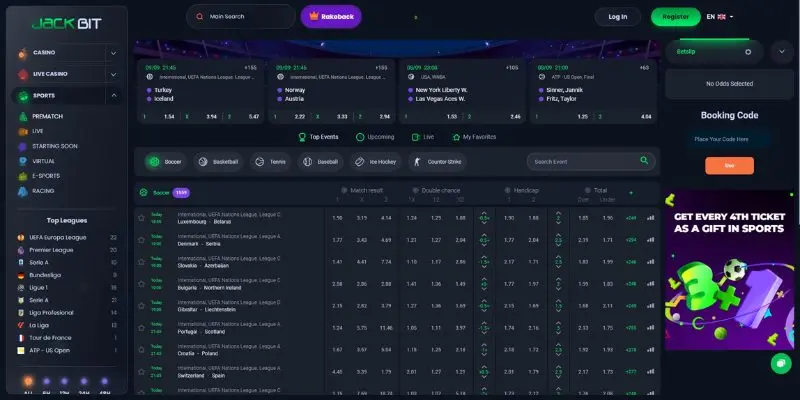Expand the Casino menu chevron

[115, 51]
